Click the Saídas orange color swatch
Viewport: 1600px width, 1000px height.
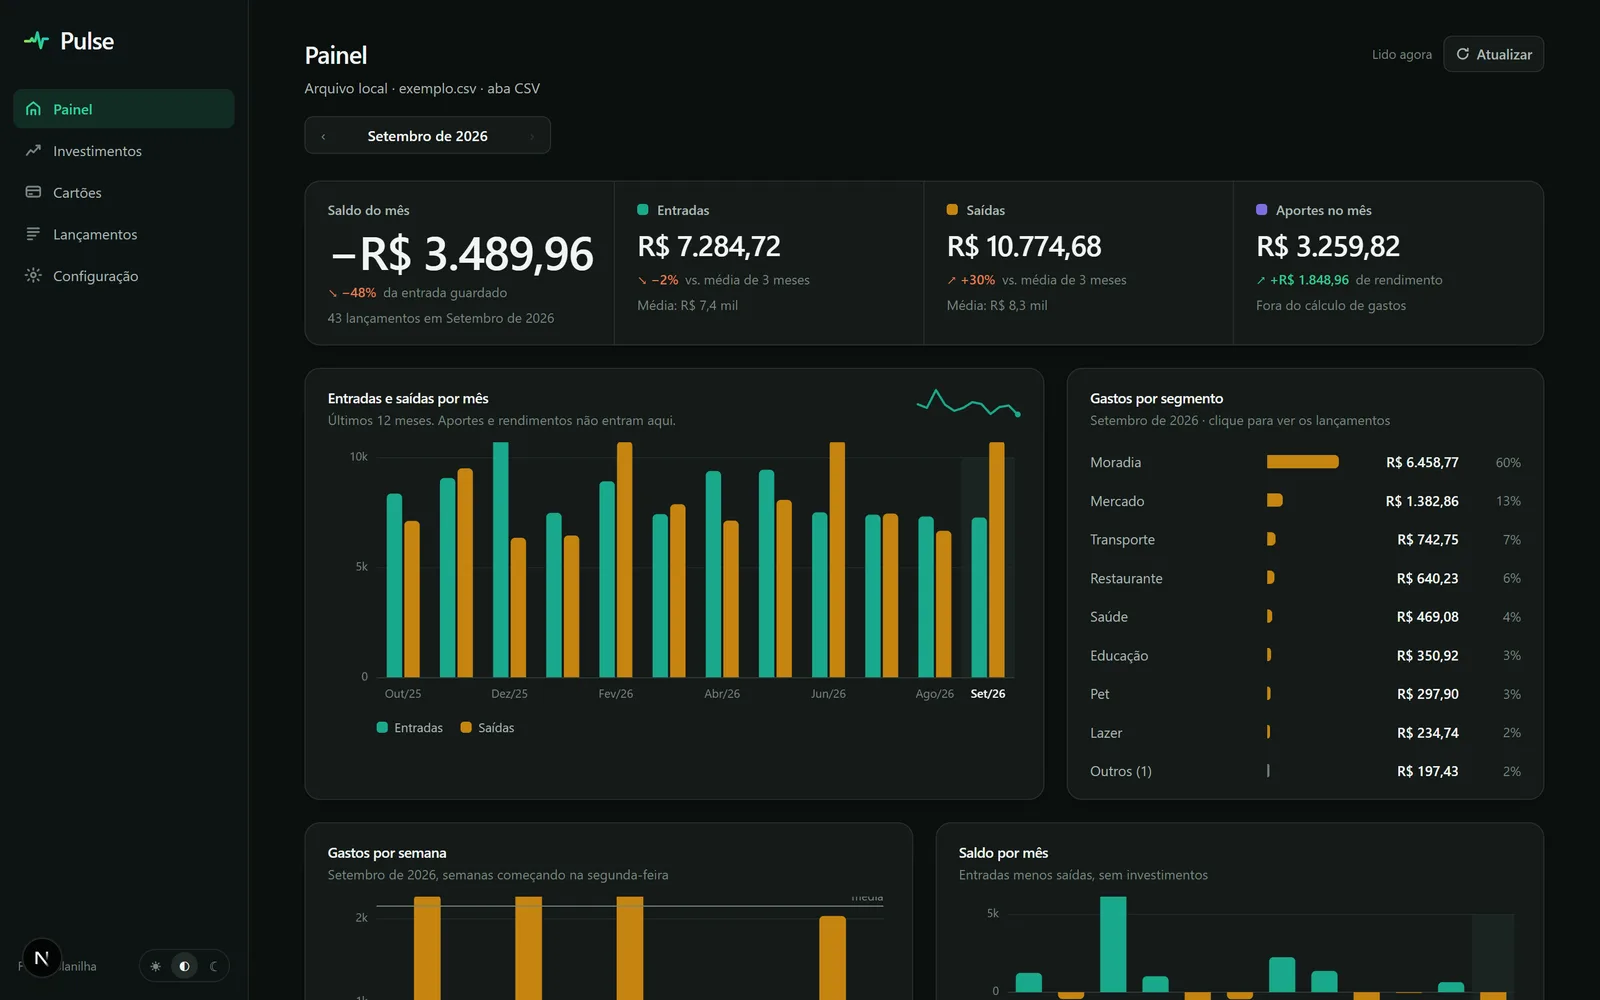point(952,210)
